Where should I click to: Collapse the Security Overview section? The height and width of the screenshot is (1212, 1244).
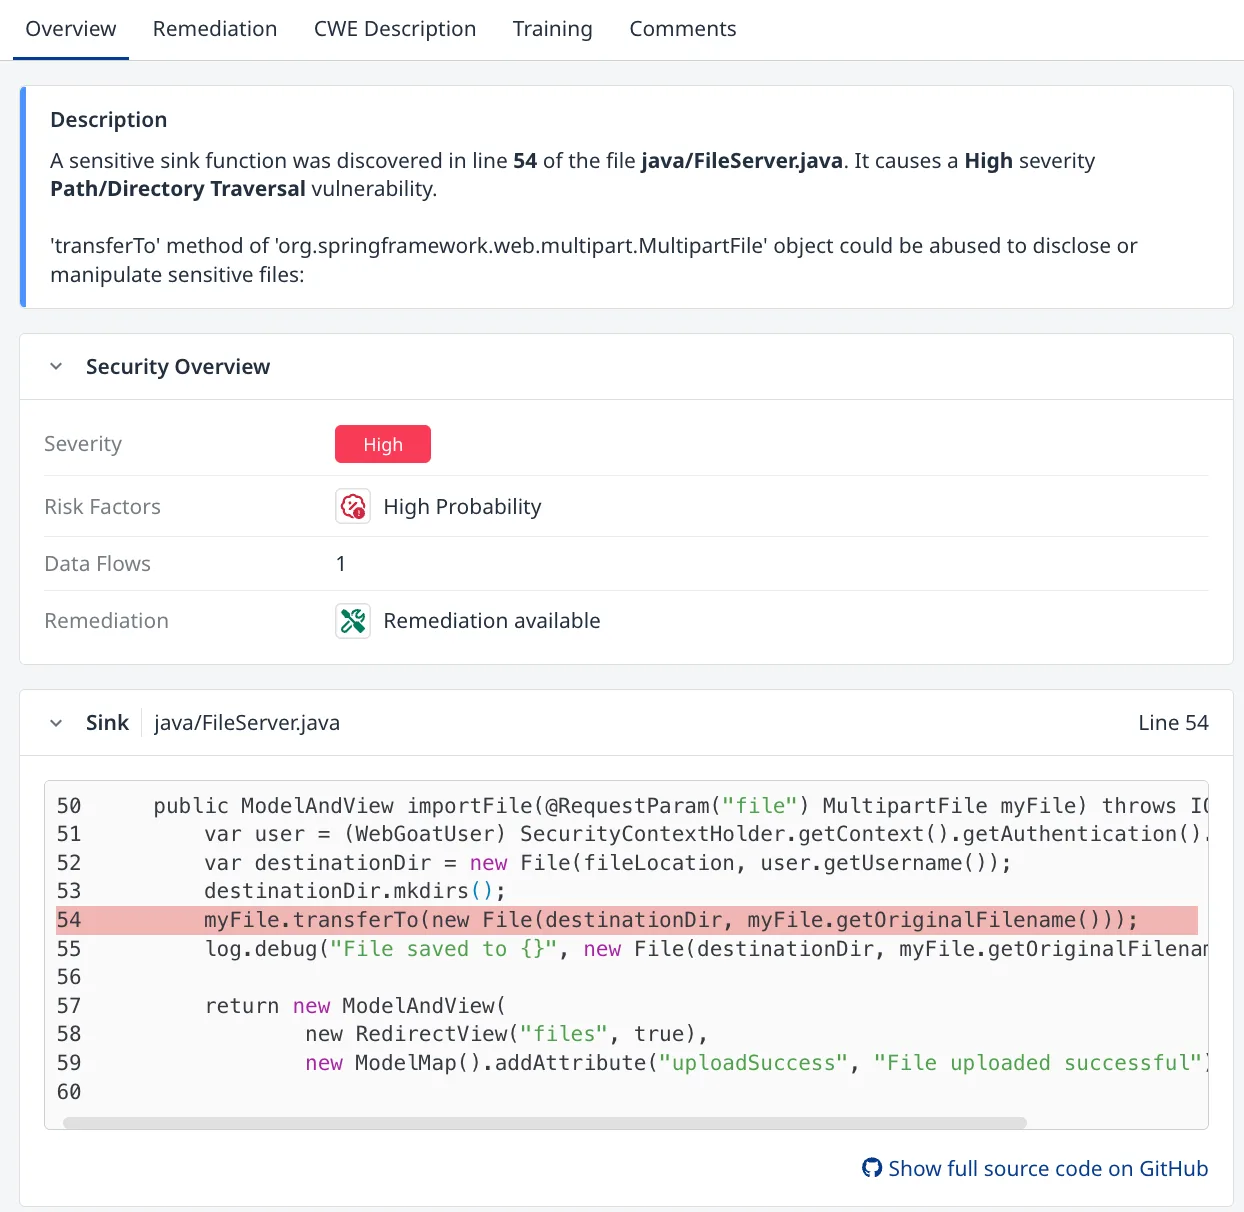coord(56,366)
